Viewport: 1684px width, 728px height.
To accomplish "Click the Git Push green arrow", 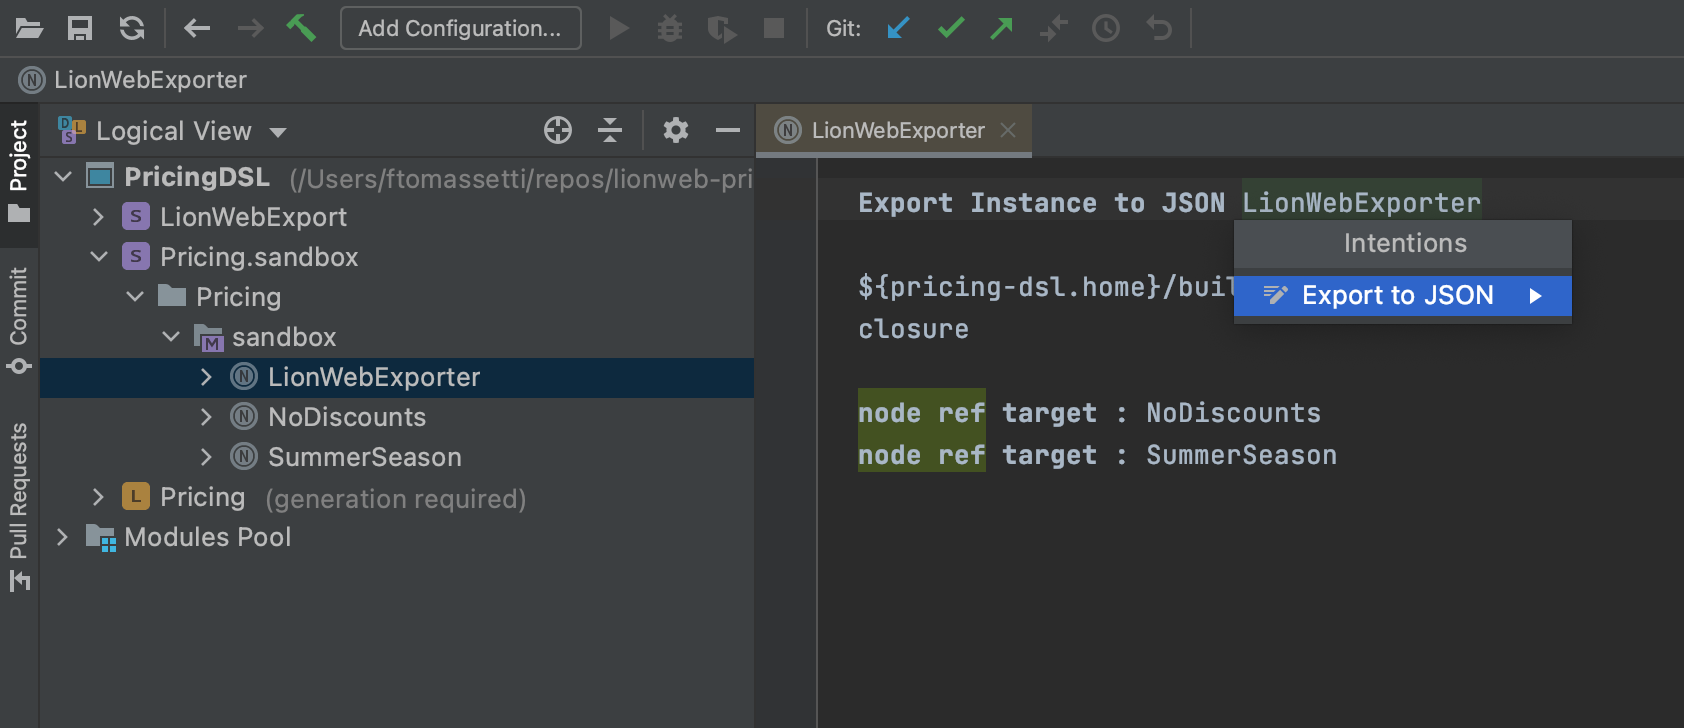I will [1001, 28].
